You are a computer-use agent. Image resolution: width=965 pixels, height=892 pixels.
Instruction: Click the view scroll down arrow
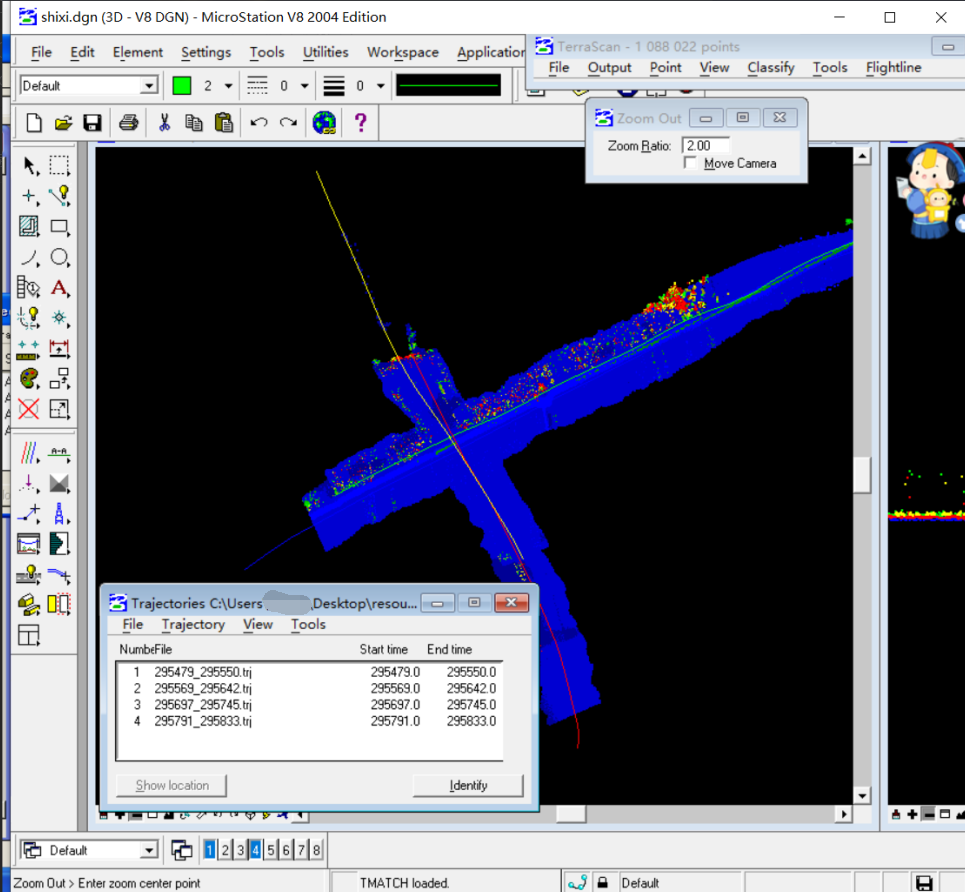tap(862, 795)
